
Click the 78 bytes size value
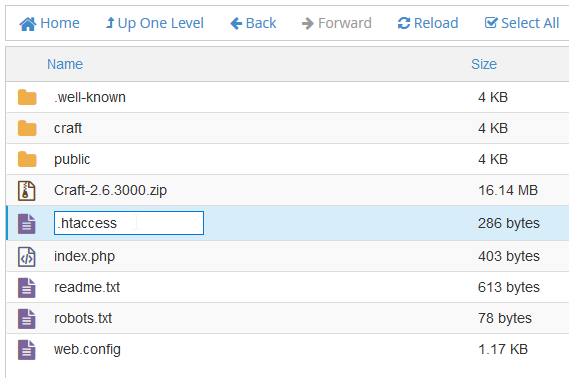point(505,319)
